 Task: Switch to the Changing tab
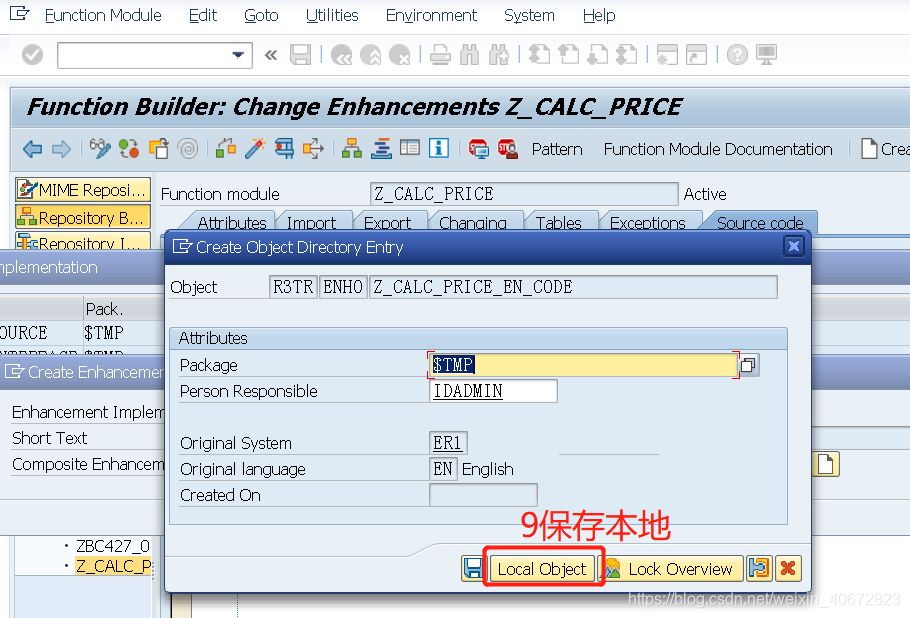(472, 222)
